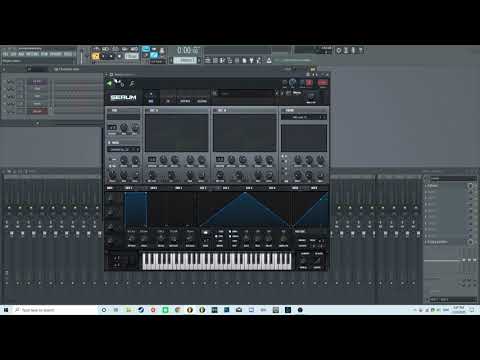The image size is (480, 360).
Task: Toggle the NOISE oscillator on
Action: [109, 142]
